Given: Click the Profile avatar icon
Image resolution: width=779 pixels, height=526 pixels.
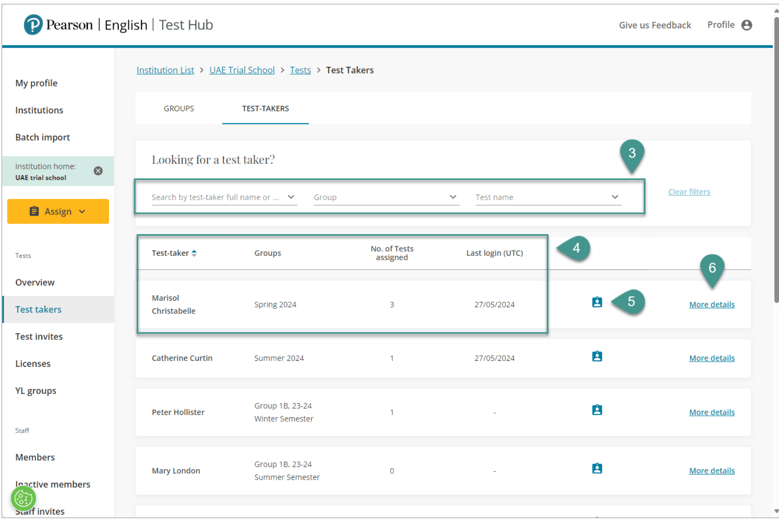Looking at the screenshot, I should pyautogui.click(x=746, y=25).
